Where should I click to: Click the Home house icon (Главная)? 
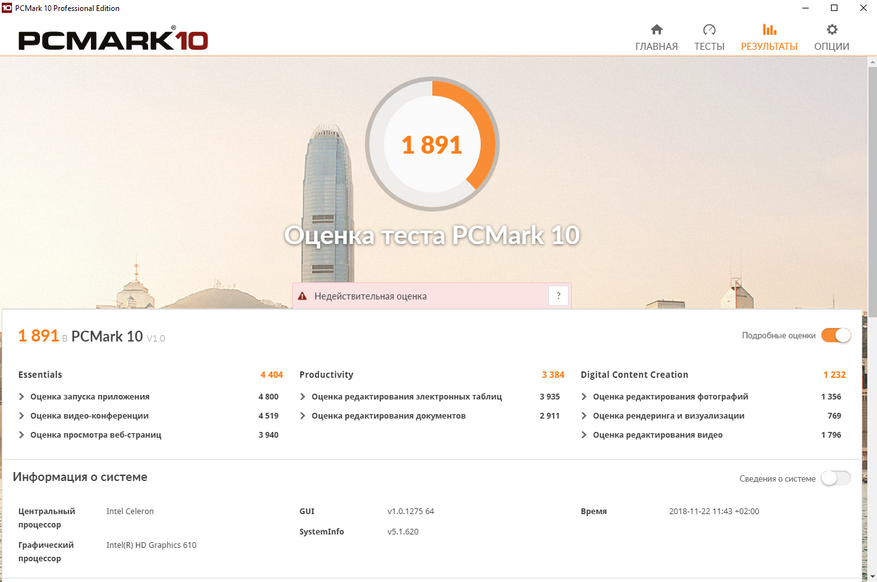coord(656,30)
